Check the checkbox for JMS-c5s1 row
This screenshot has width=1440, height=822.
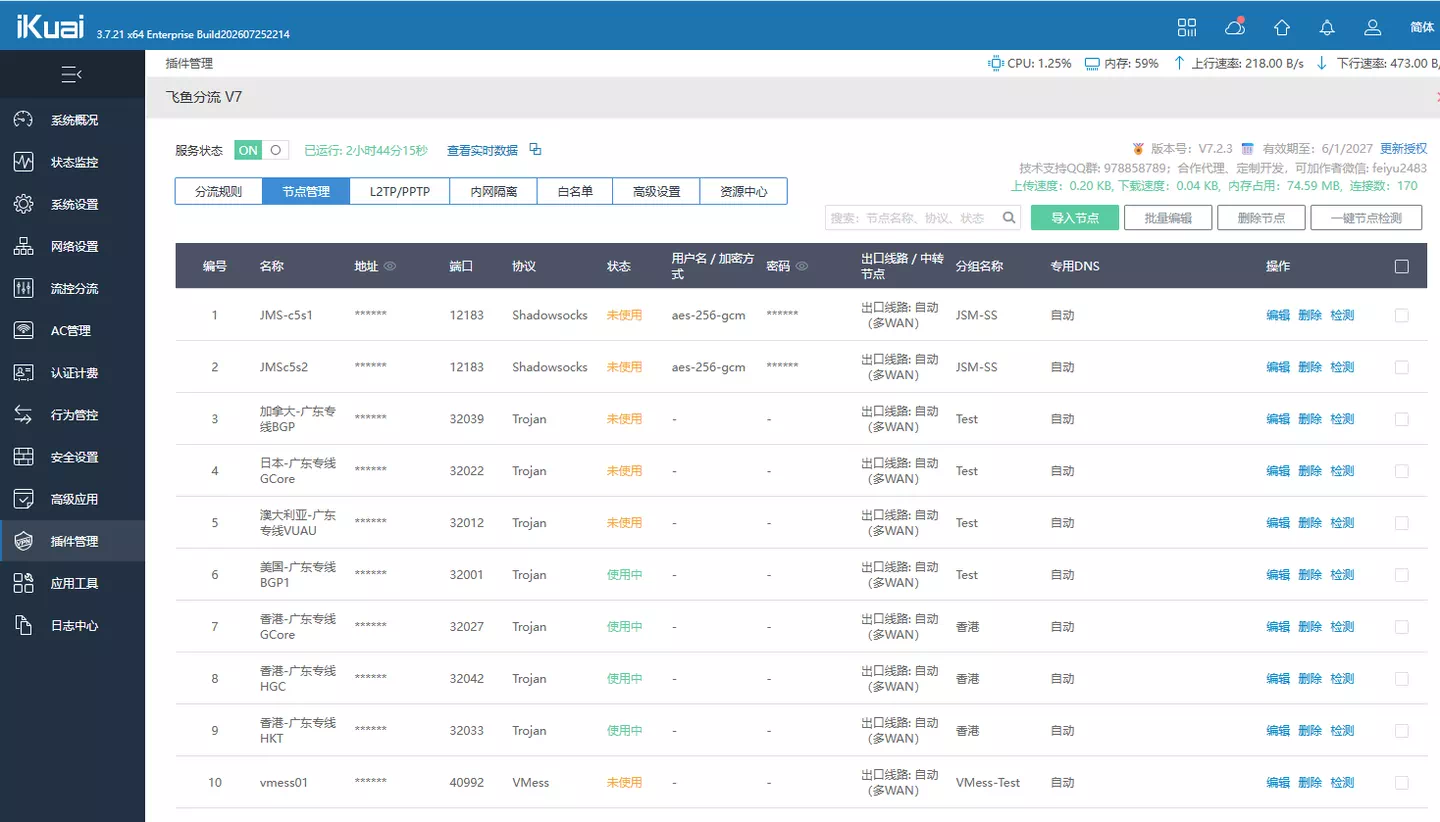pos(1401,315)
